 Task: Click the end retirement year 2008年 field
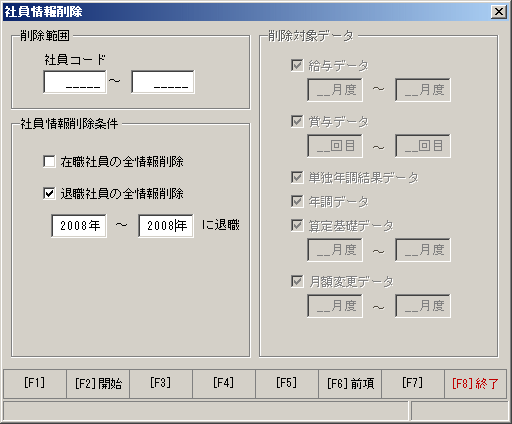tap(166, 226)
